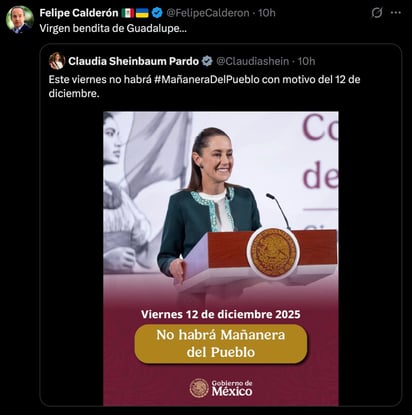Open the quoted tweet's Mañanera image

click(x=221, y=258)
